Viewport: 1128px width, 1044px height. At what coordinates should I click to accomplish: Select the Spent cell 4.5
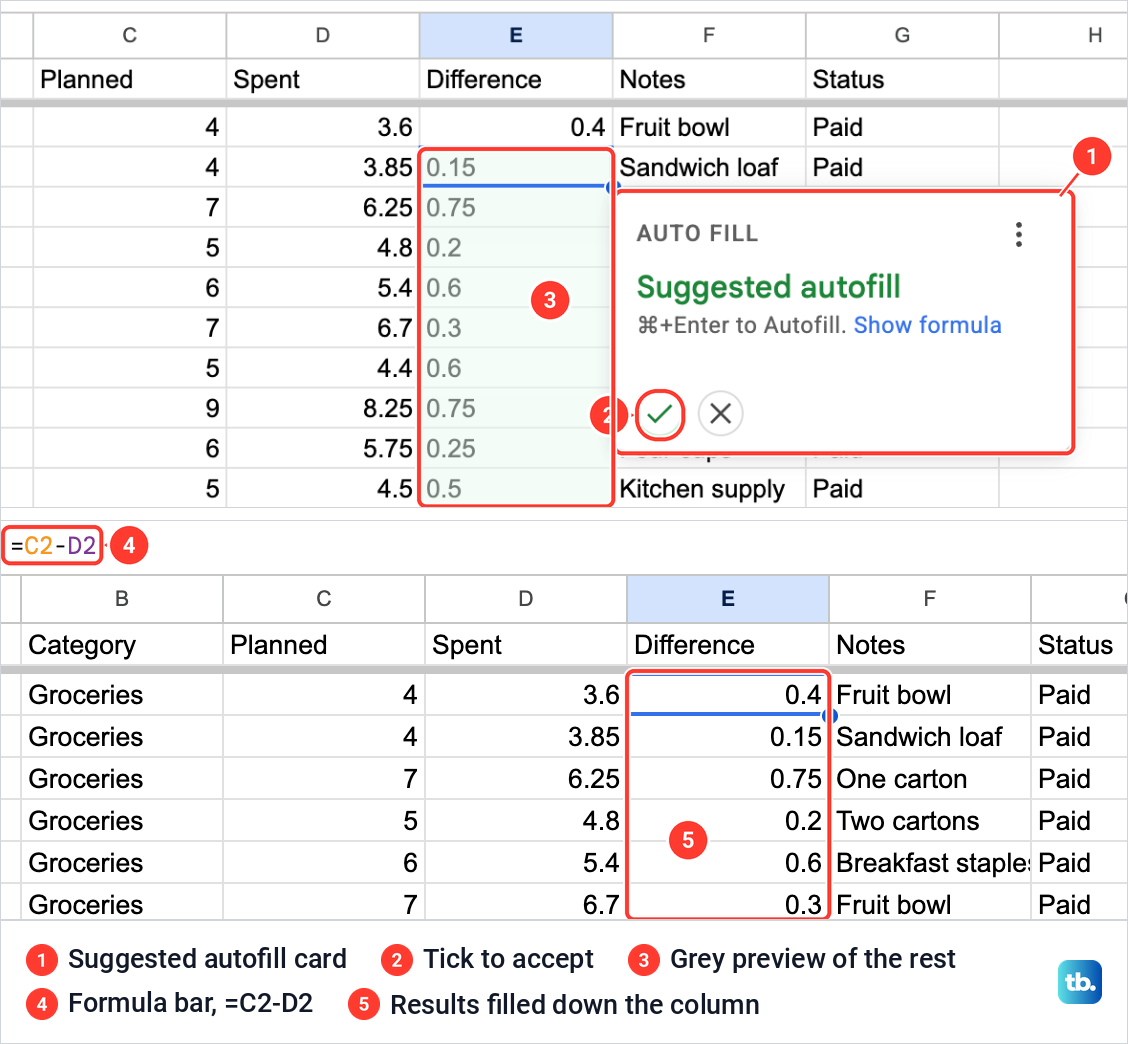[323, 489]
